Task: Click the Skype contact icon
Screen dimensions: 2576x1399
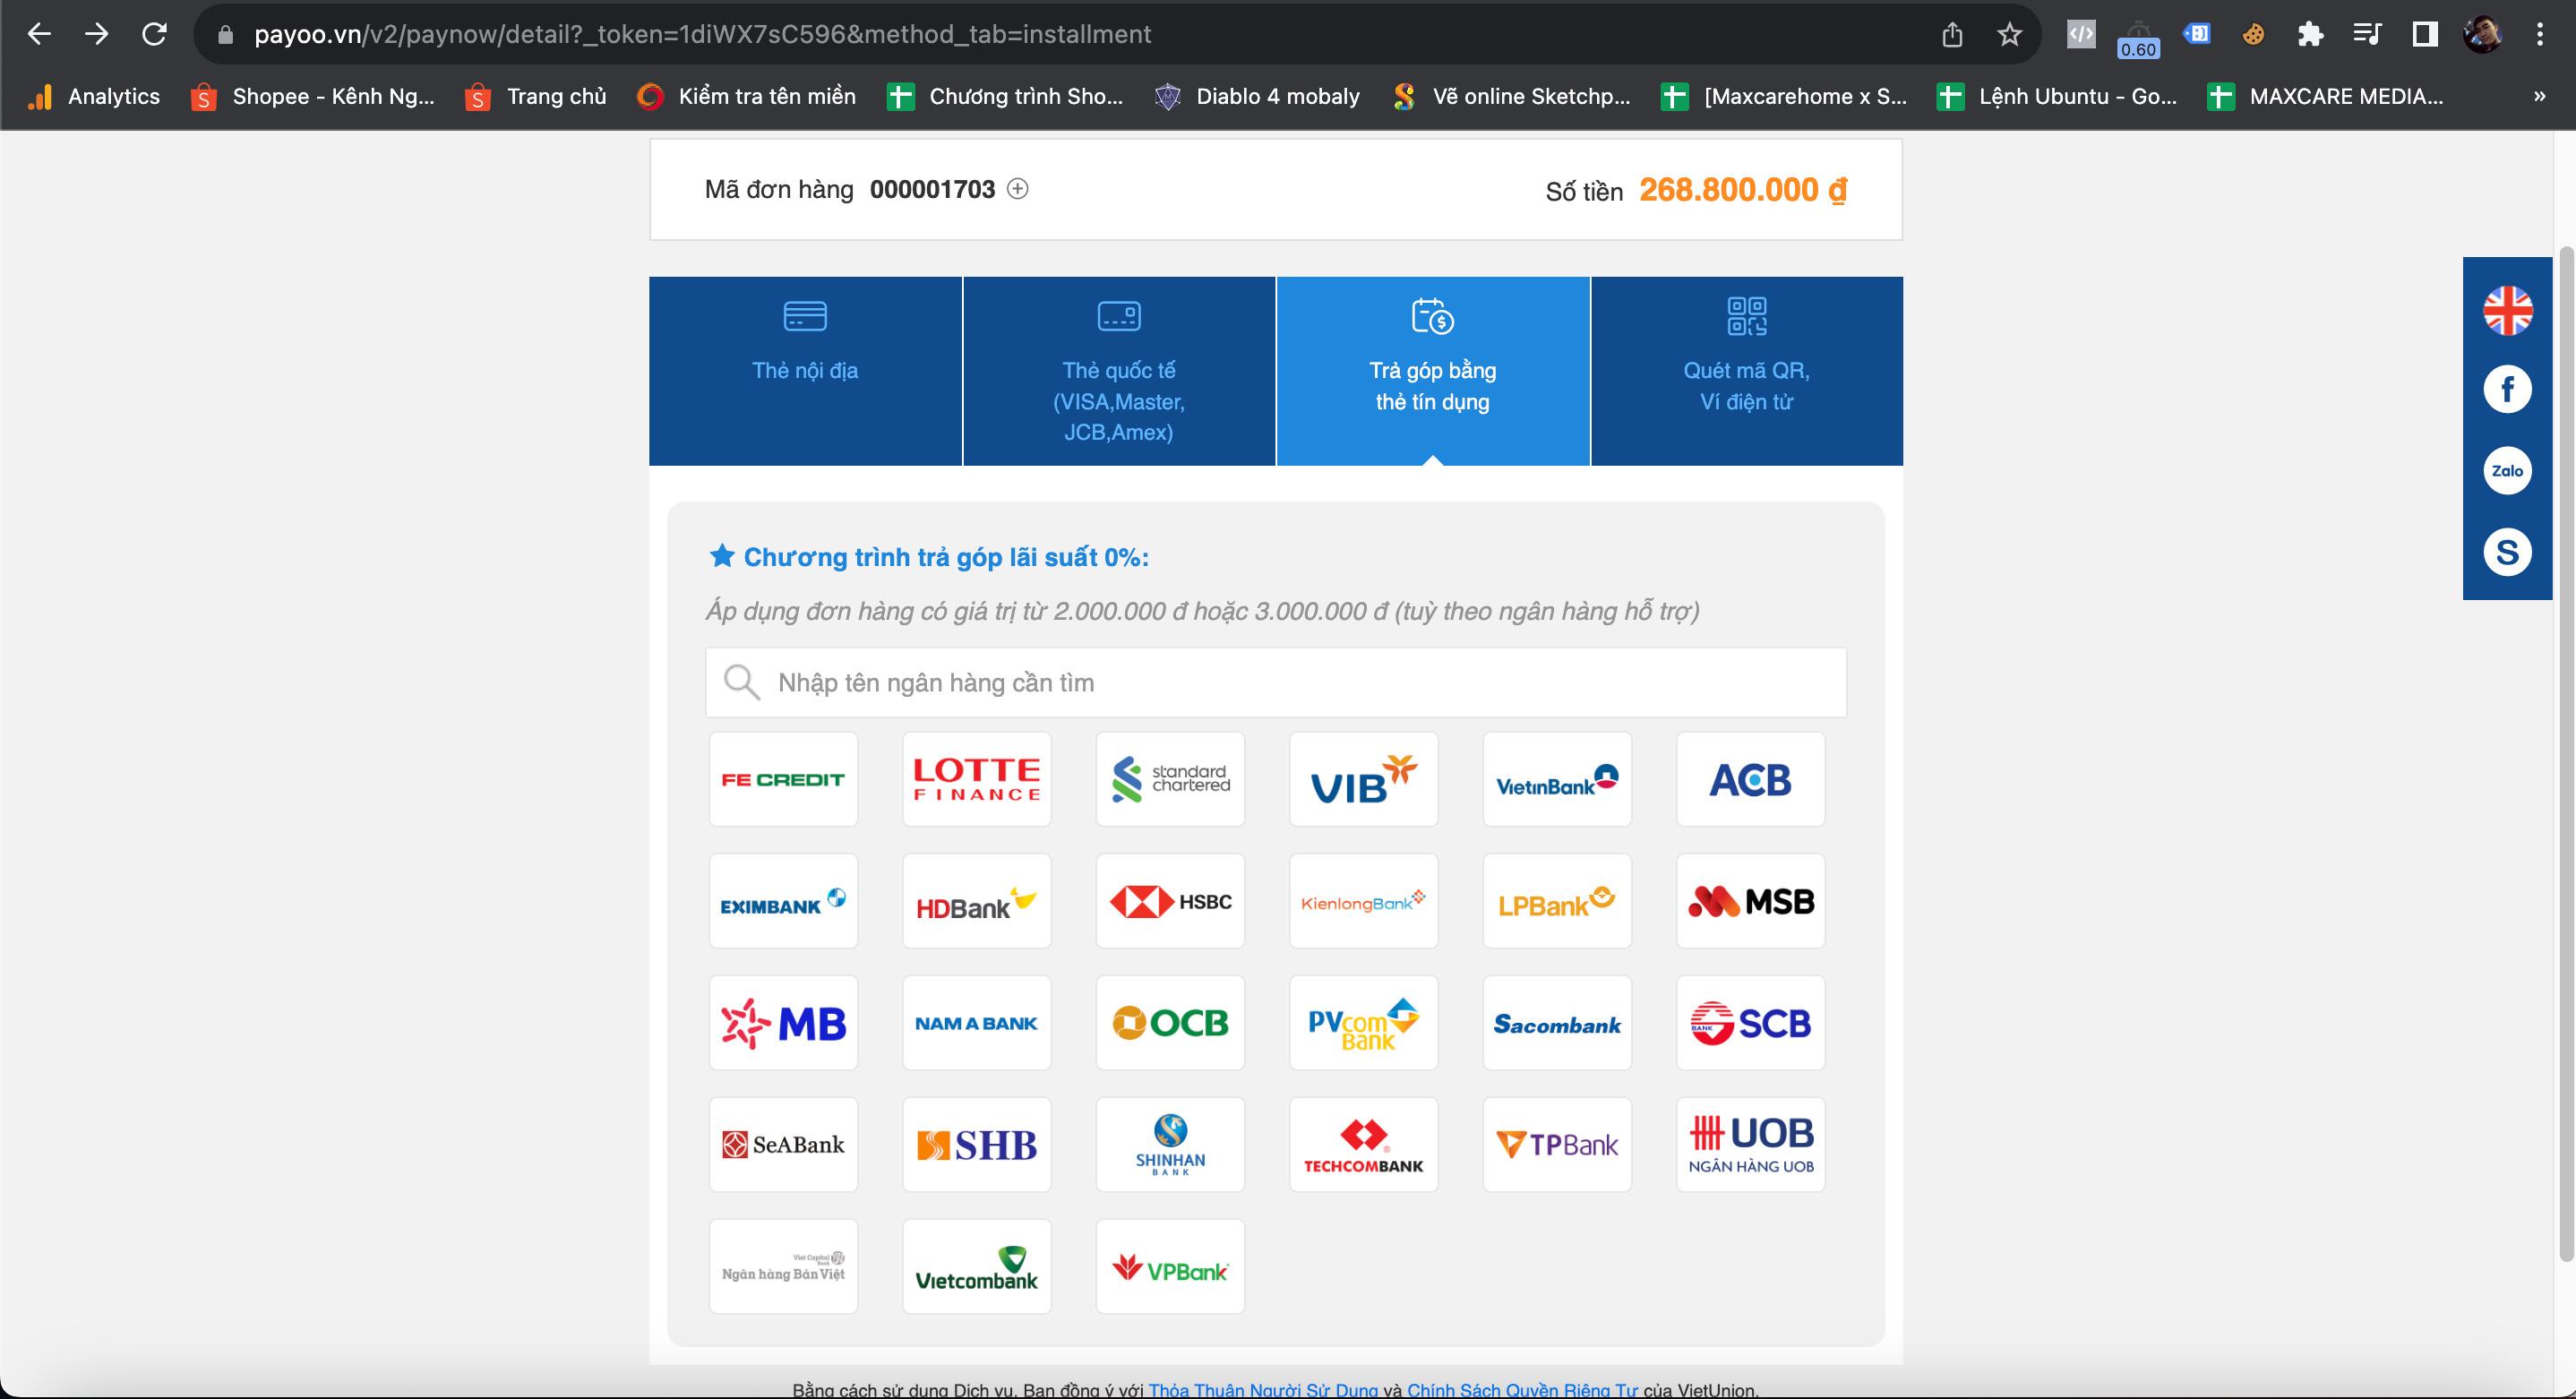Action: pyautogui.click(x=2507, y=552)
